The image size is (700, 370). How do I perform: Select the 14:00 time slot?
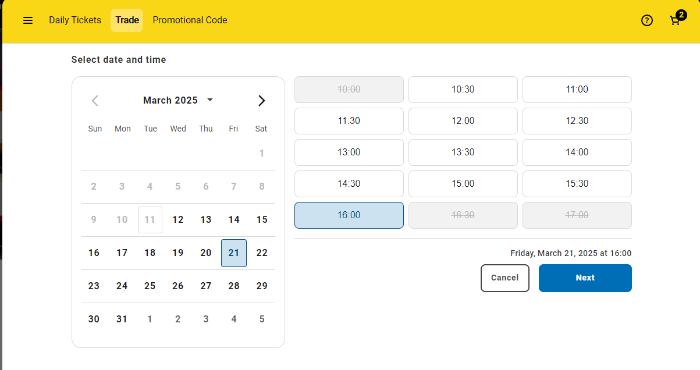pos(577,152)
